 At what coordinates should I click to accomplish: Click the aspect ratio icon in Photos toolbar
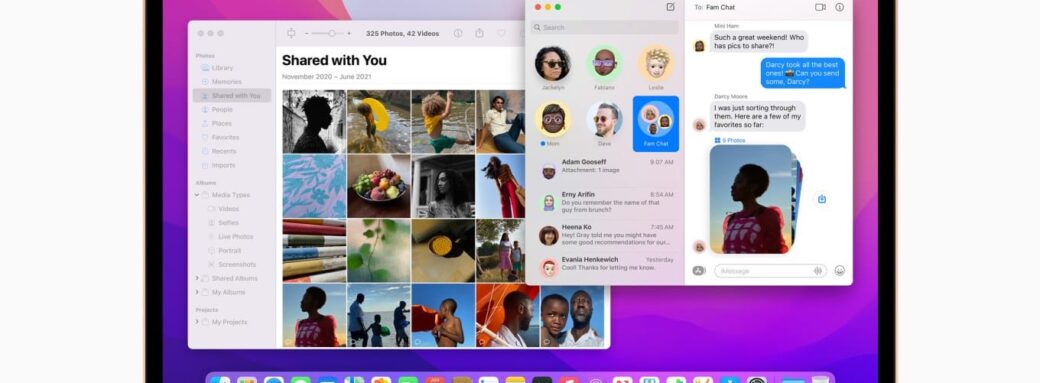tap(291, 33)
